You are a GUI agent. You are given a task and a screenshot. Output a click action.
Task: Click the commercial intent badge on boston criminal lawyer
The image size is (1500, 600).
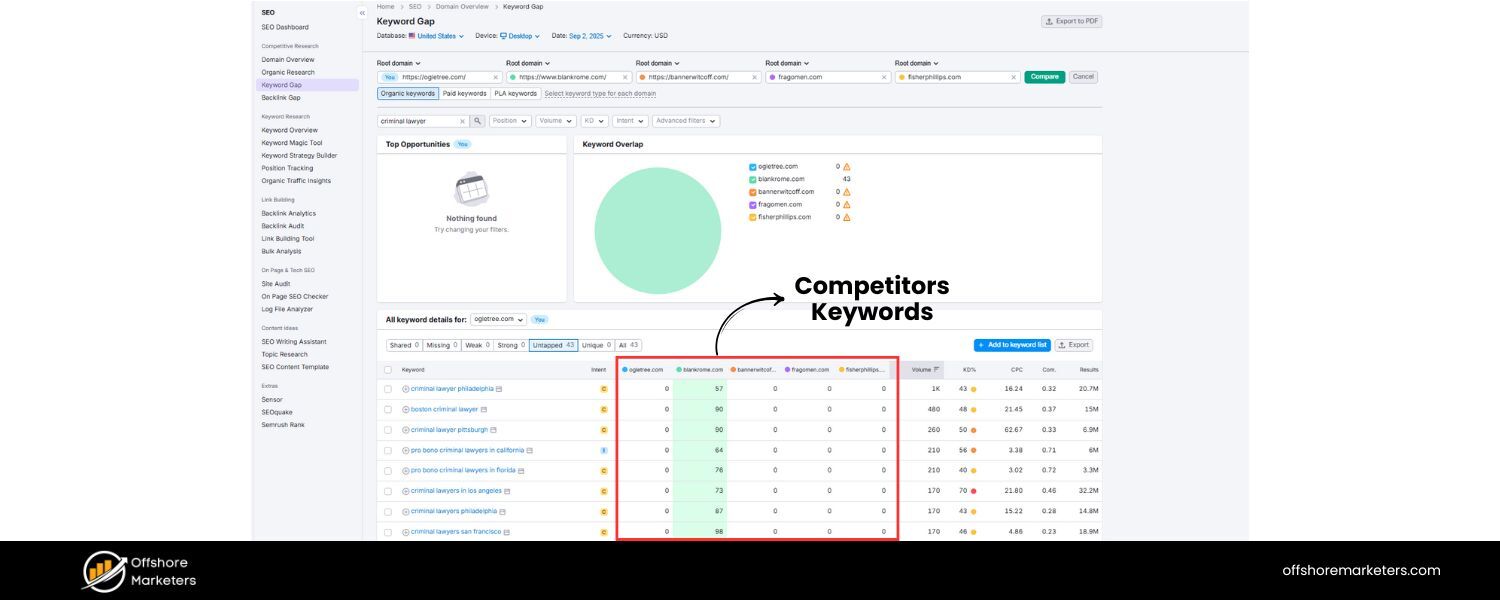point(603,409)
